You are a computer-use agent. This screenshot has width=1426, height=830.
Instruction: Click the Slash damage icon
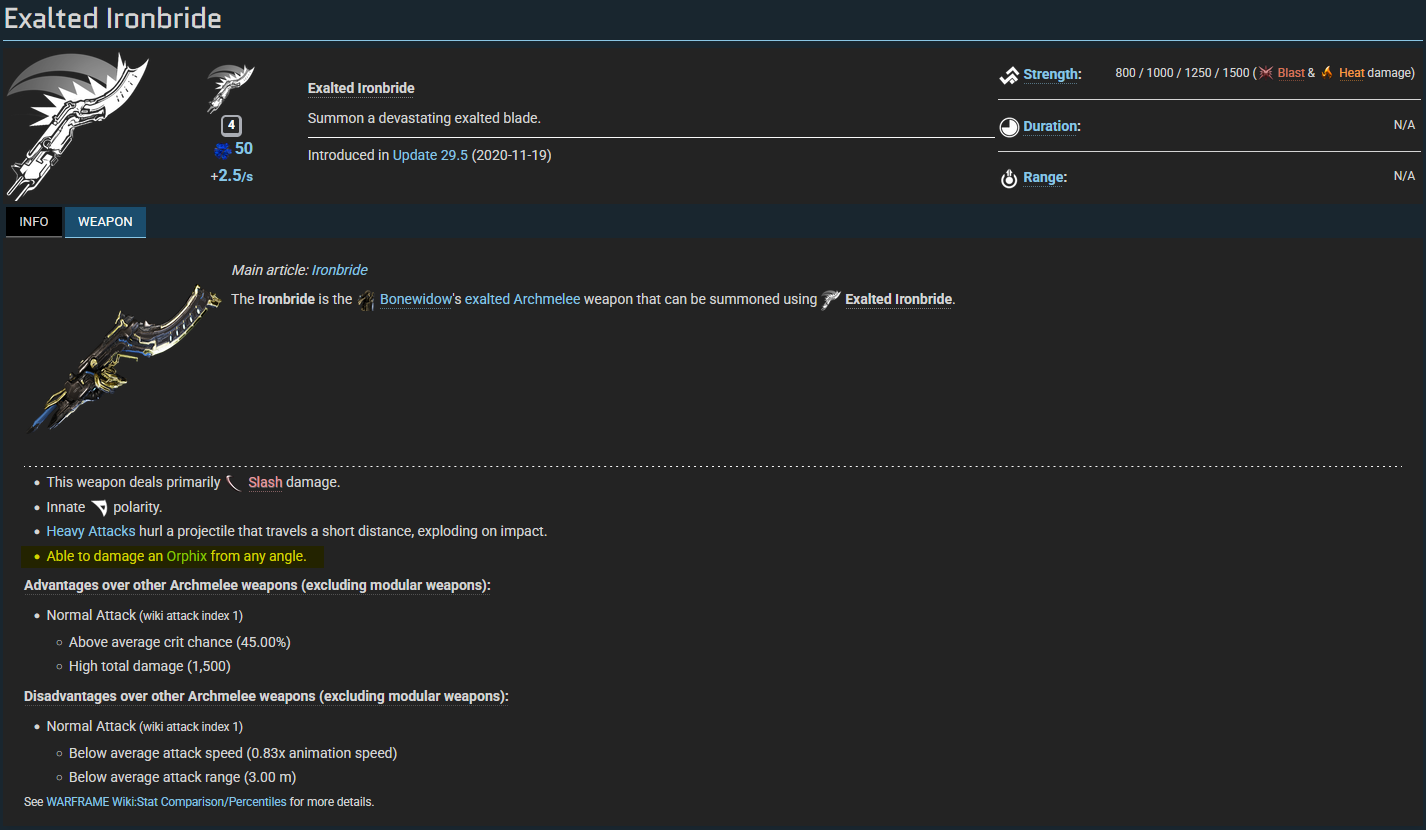tap(234, 483)
